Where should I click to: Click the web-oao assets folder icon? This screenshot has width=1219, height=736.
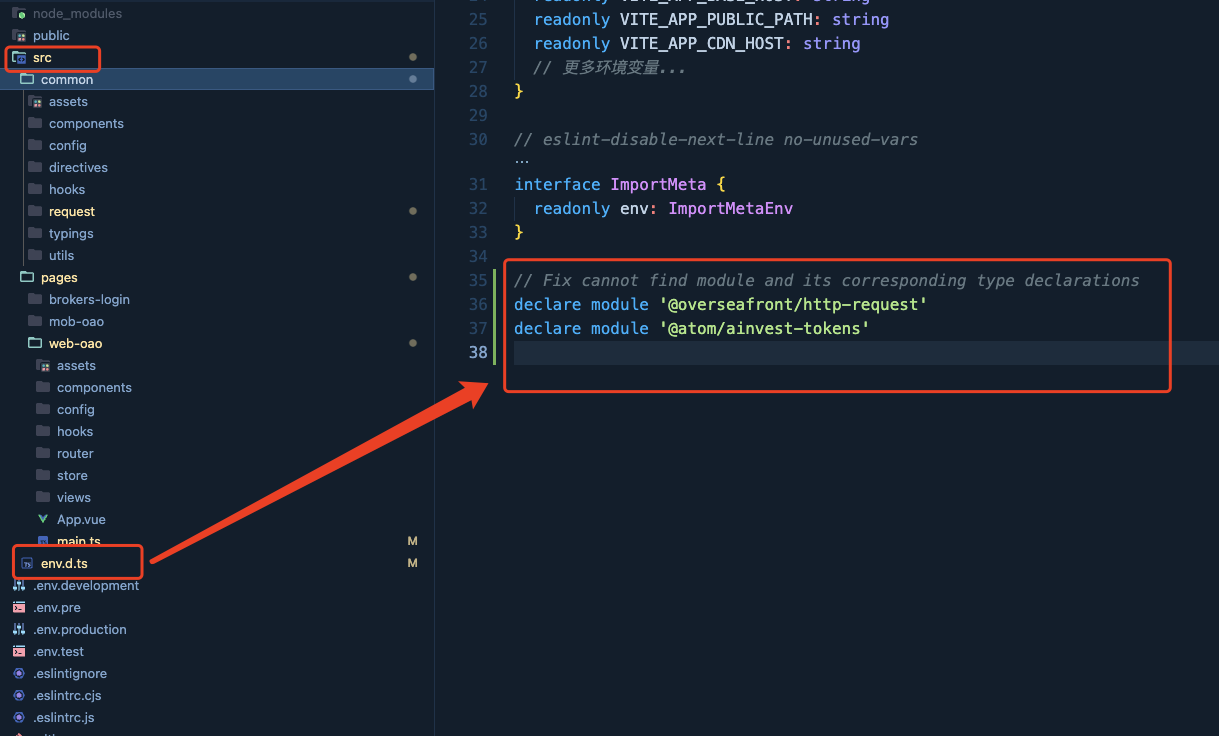pos(43,365)
